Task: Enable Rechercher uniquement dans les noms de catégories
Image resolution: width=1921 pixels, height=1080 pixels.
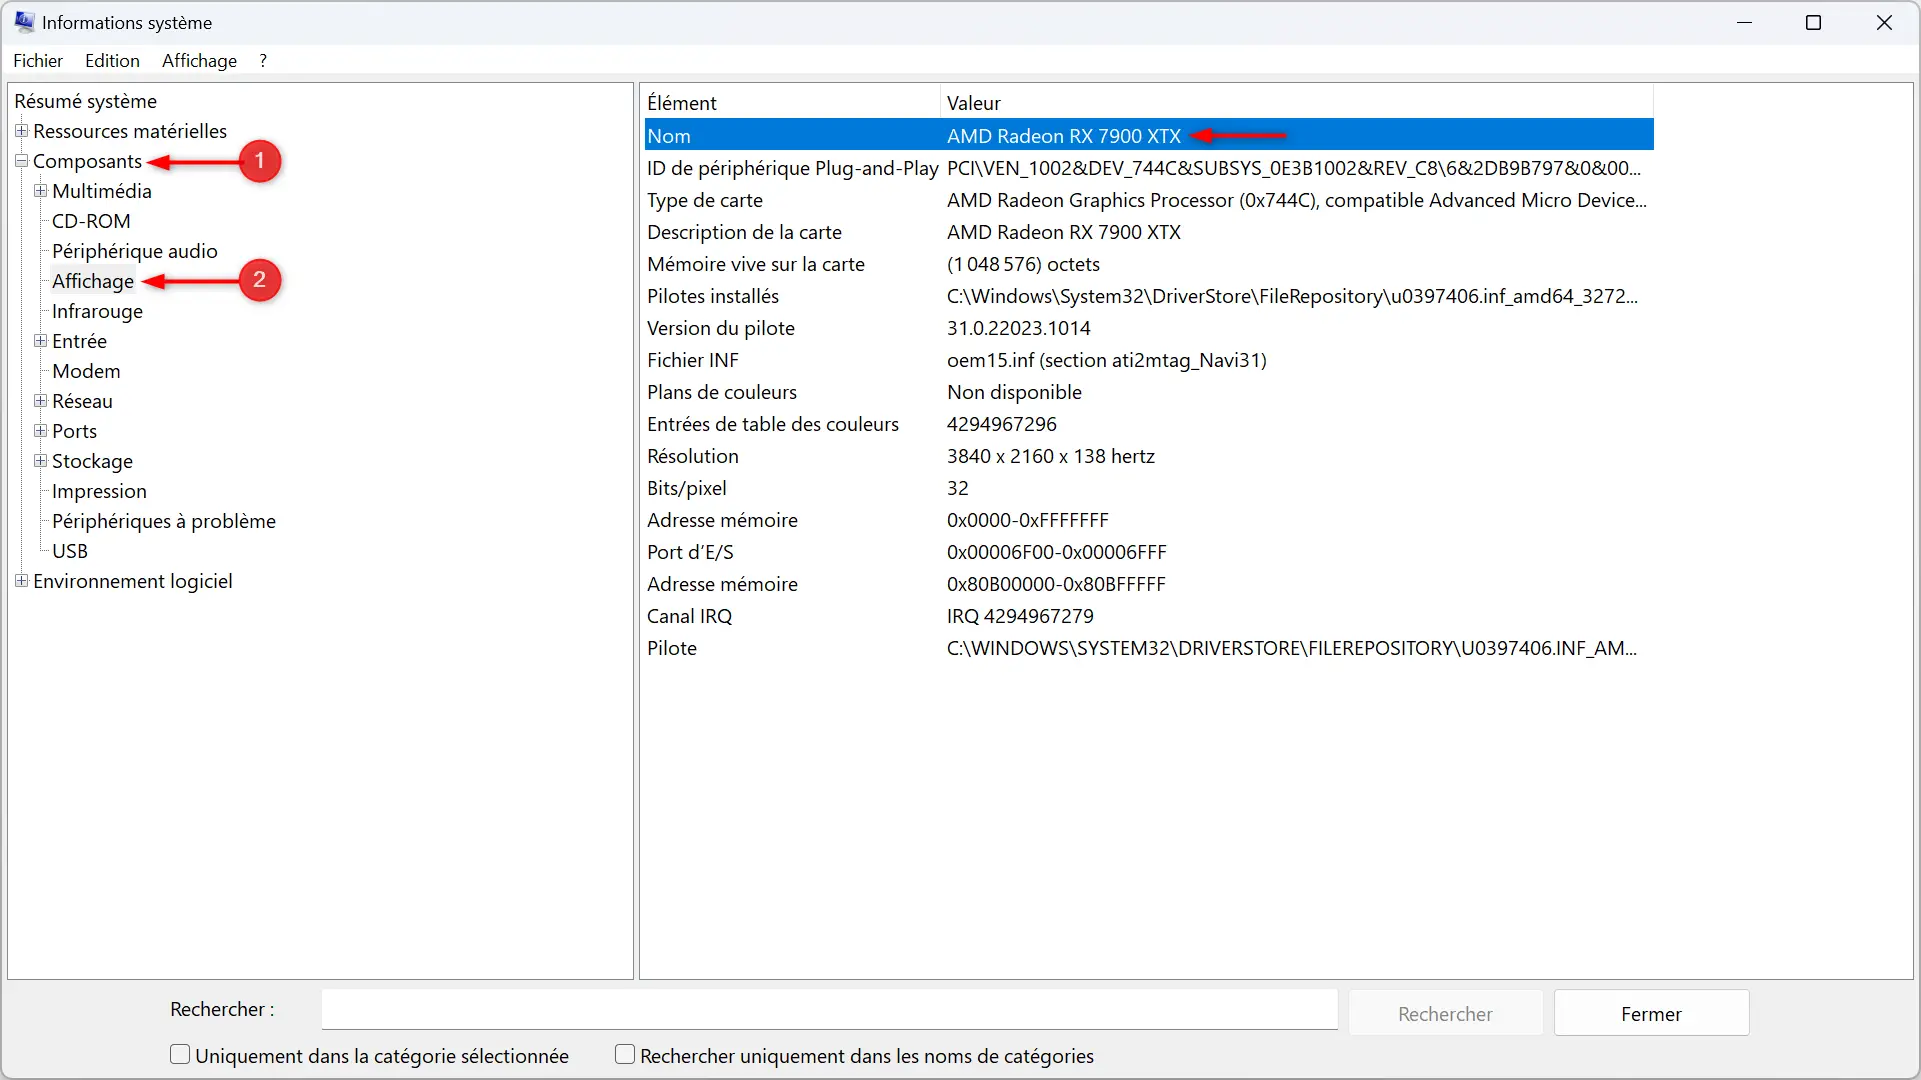Action: [x=625, y=1054]
